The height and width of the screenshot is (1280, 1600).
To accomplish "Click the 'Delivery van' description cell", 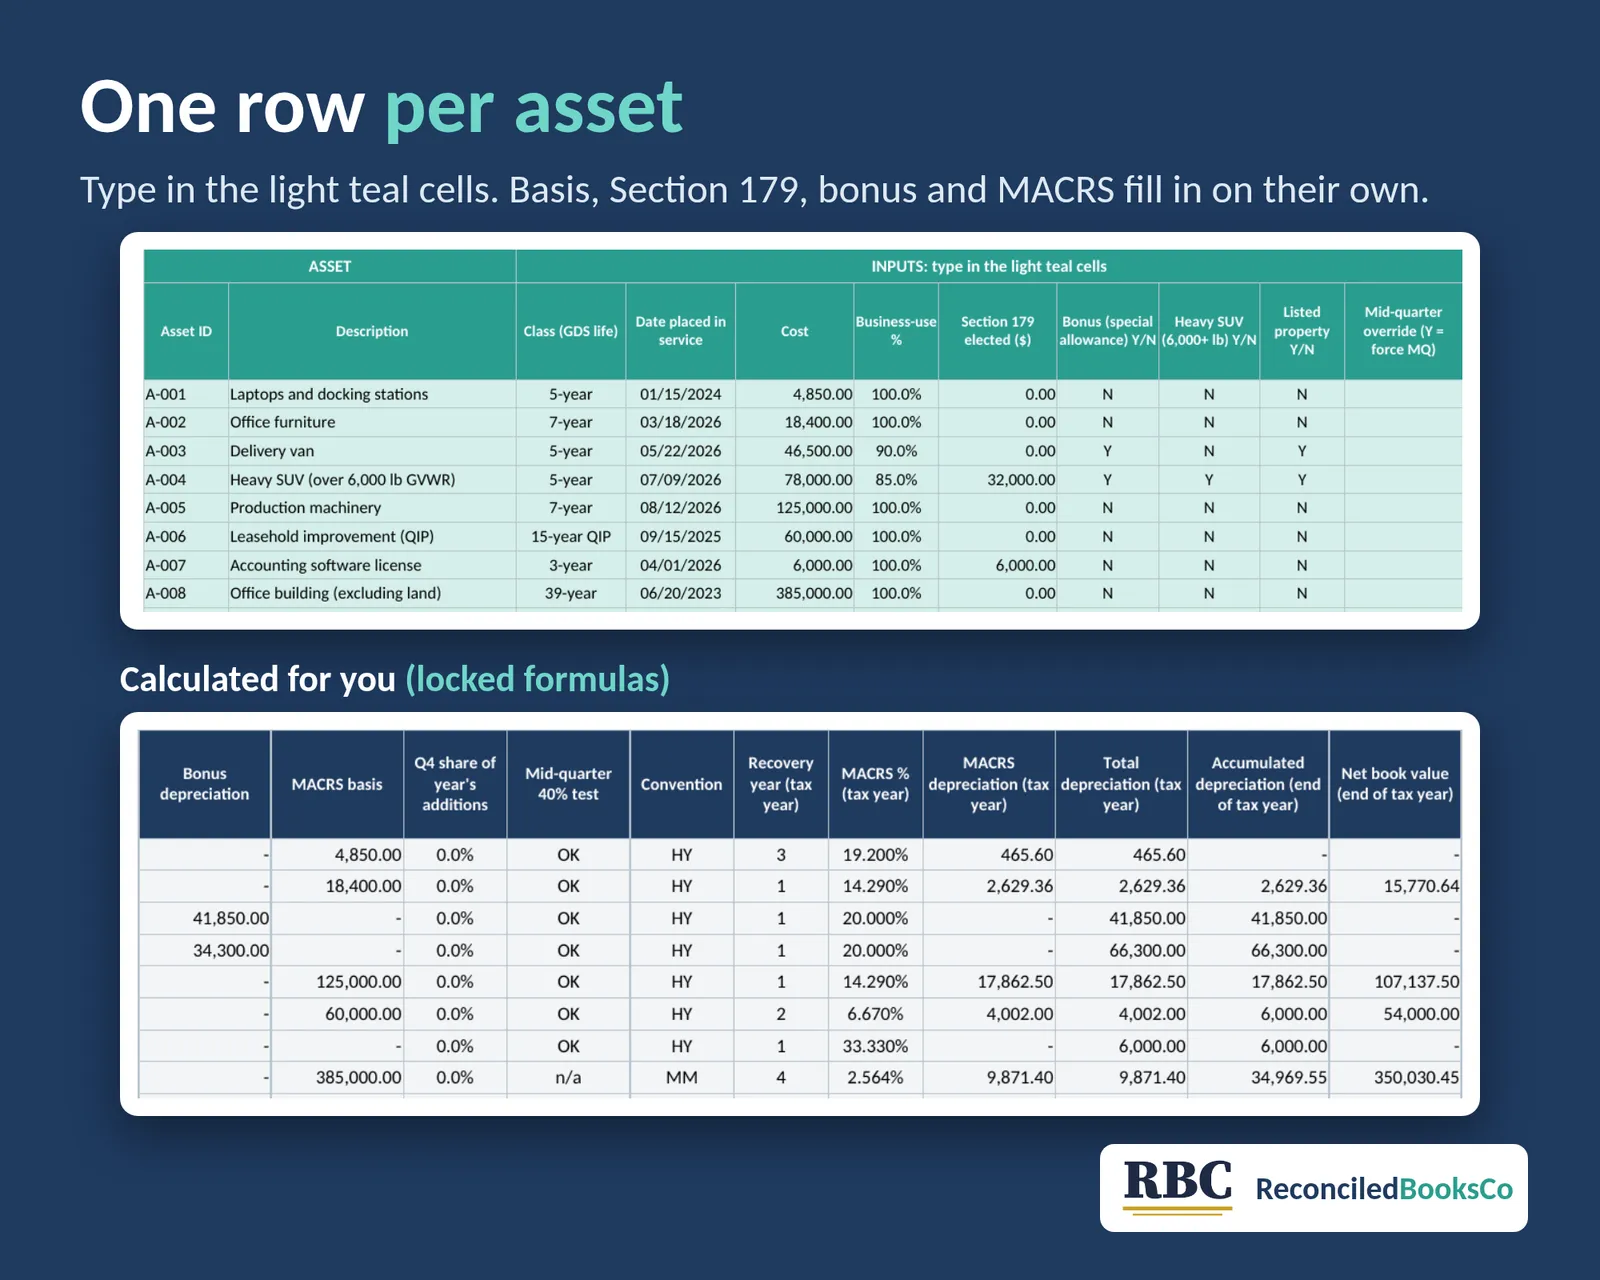I will (372, 451).
